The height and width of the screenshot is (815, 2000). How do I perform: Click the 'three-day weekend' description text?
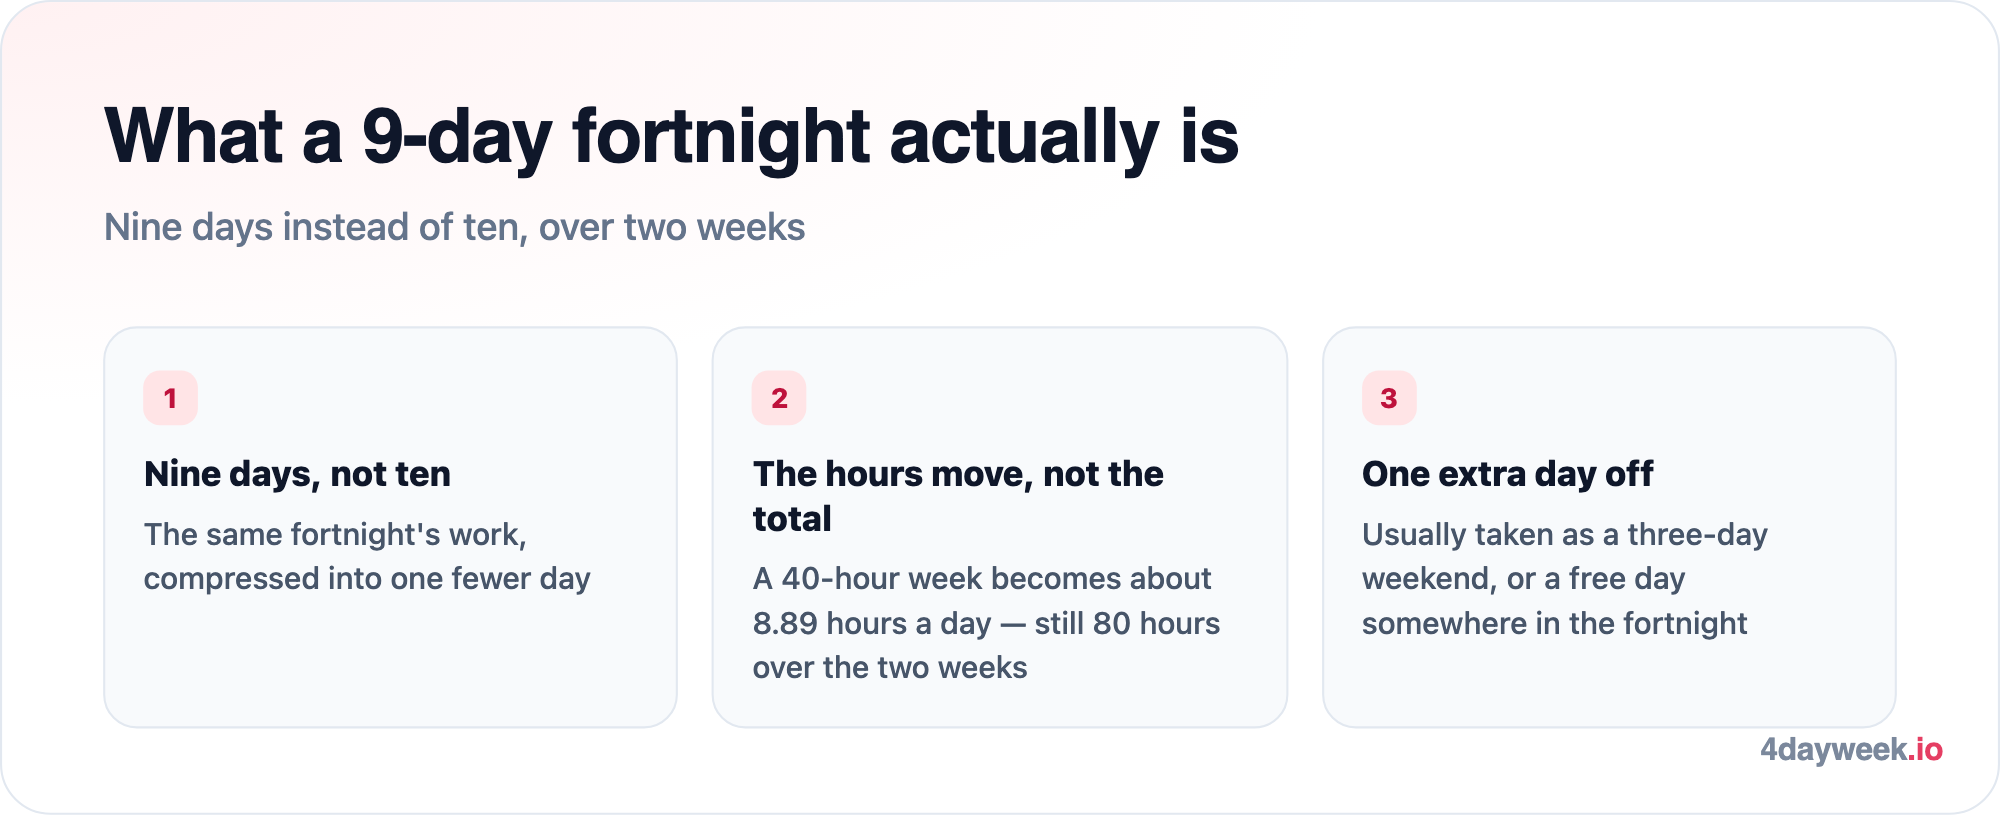point(1565,557)
